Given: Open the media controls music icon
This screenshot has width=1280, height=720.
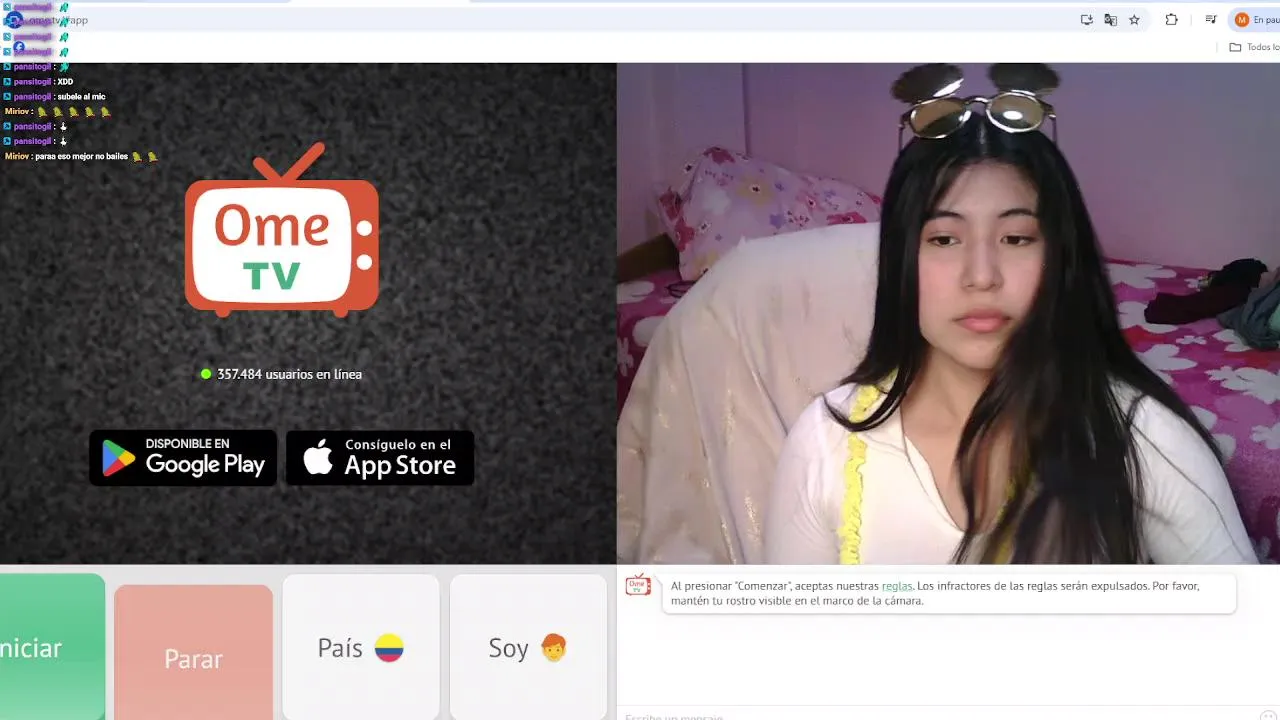Looking at the screenshot, I should [x=1211, y=20].
